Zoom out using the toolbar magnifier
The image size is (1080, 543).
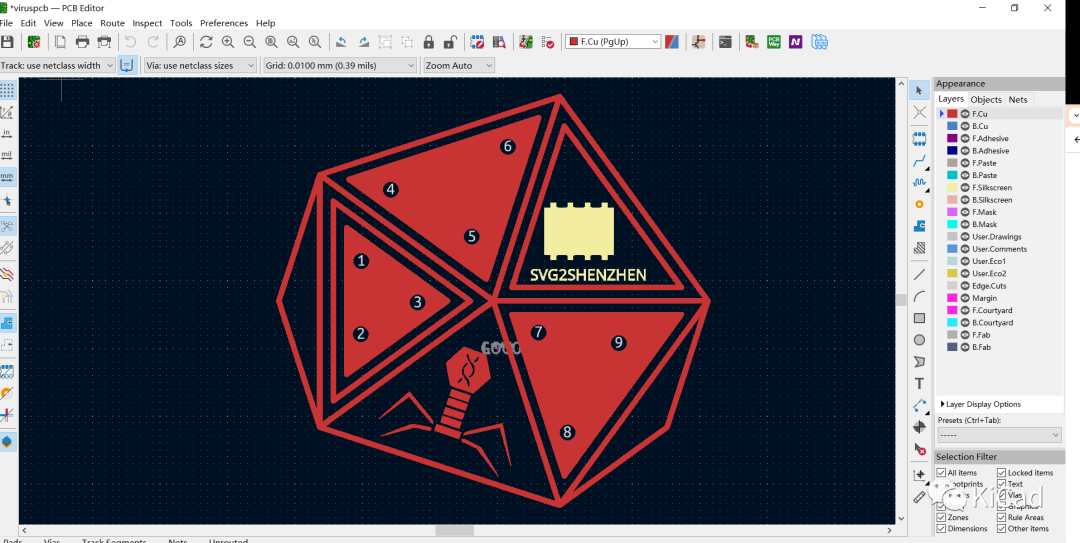click(249, 42)
